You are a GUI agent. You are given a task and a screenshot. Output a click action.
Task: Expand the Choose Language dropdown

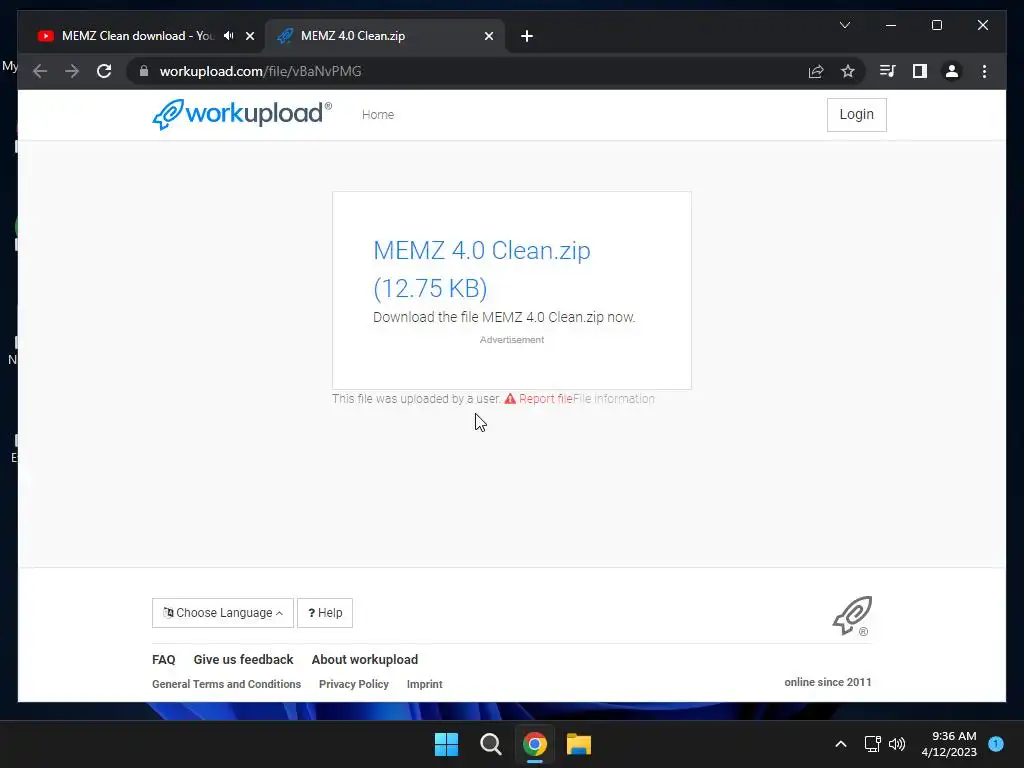pyautogui.click(x=223, y=613)
